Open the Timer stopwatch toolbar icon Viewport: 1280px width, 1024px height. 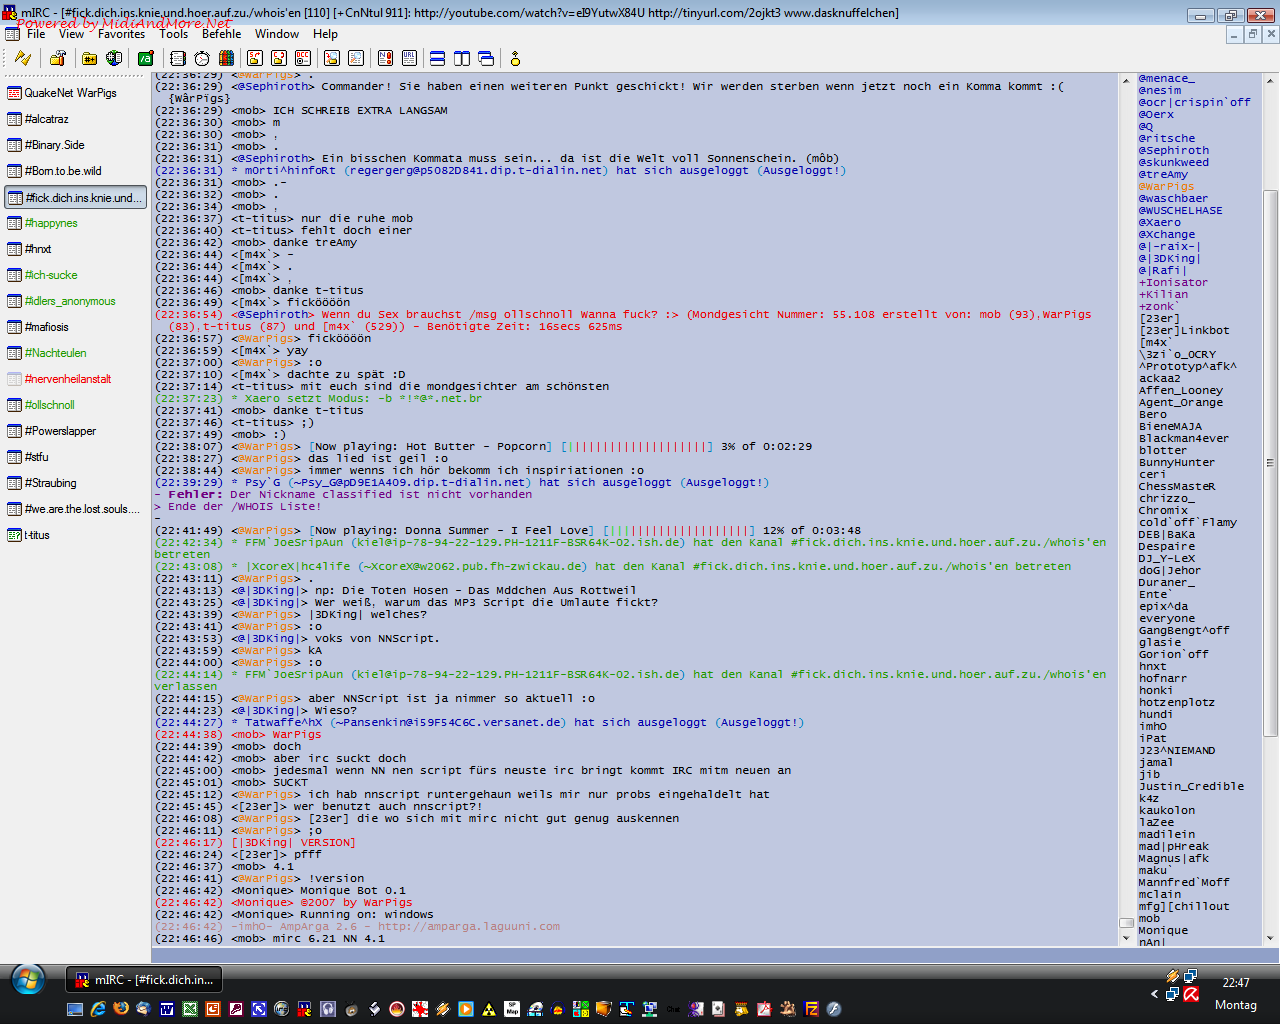tap(202, 59)
